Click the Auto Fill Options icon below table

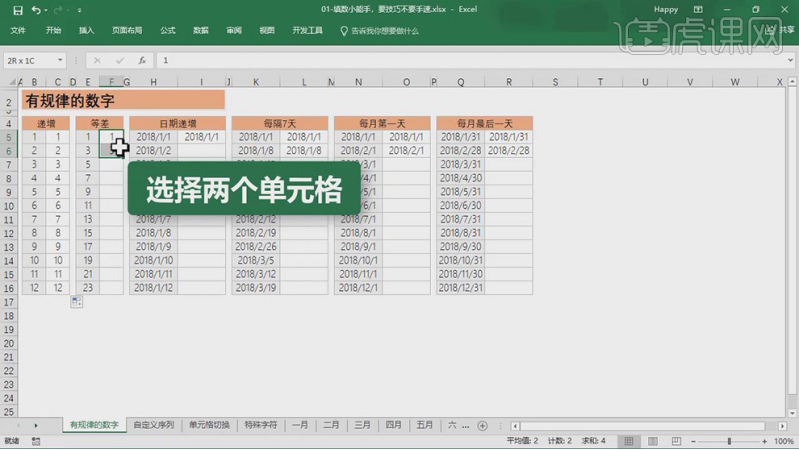[76, 302]
